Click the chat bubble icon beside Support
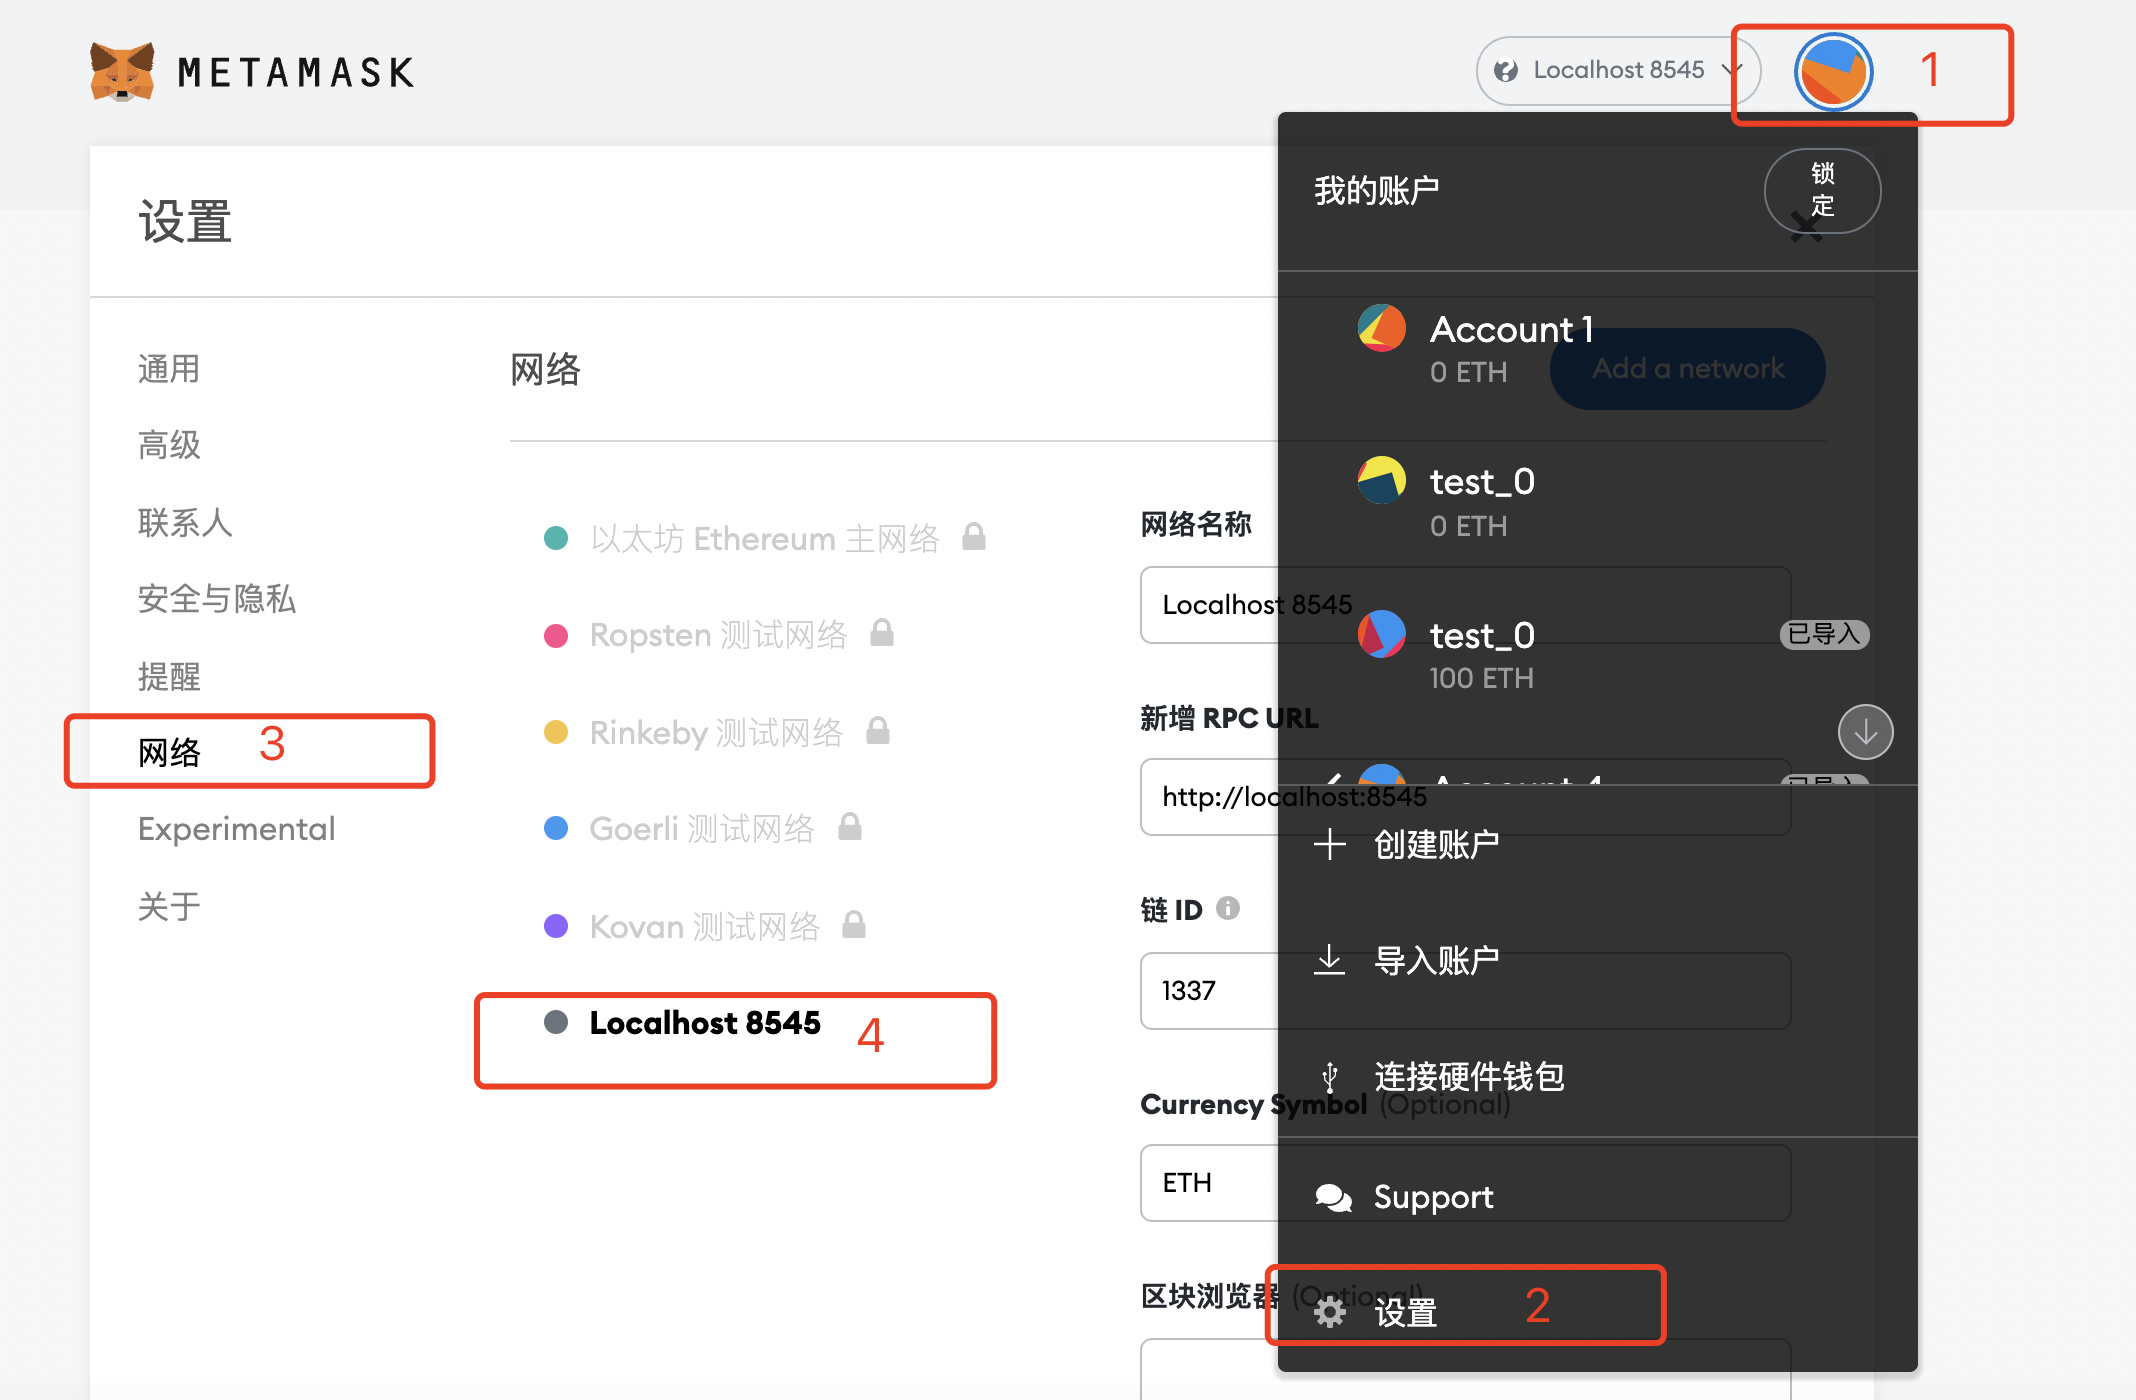 [x=1333, y=1197]
